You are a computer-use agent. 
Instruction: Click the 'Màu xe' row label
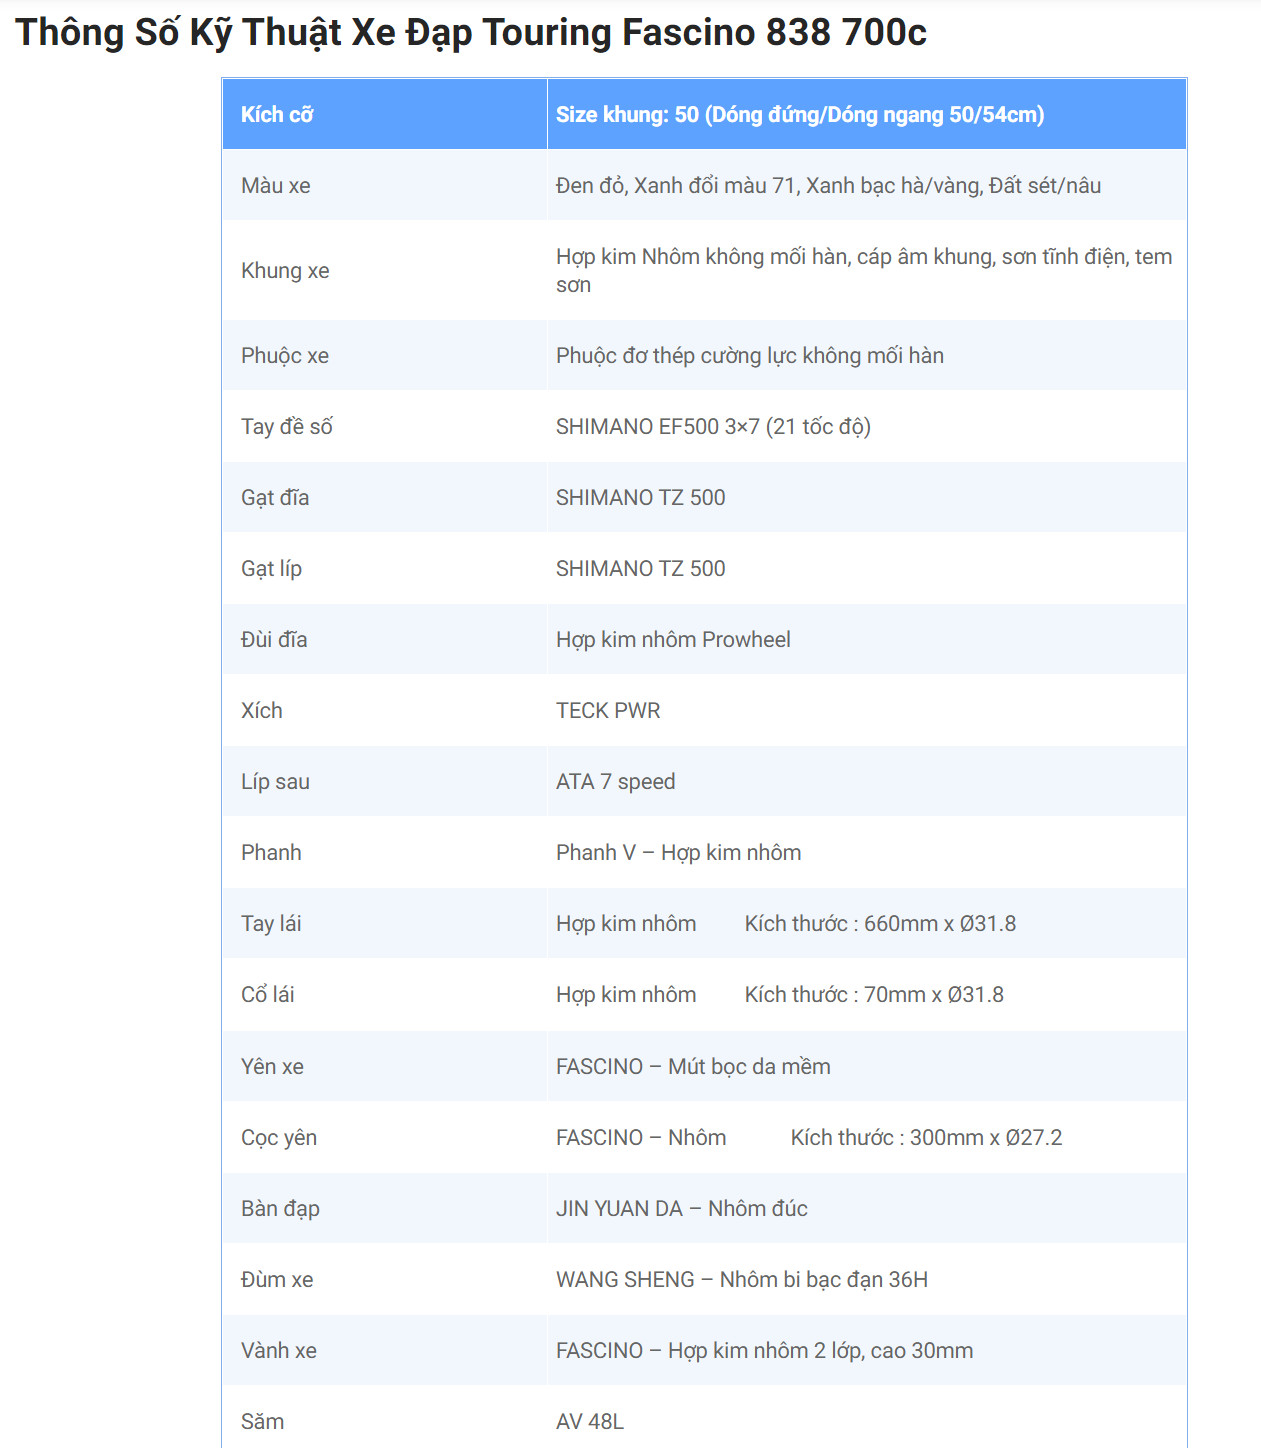pyautogui.click(x=276, y=185)
